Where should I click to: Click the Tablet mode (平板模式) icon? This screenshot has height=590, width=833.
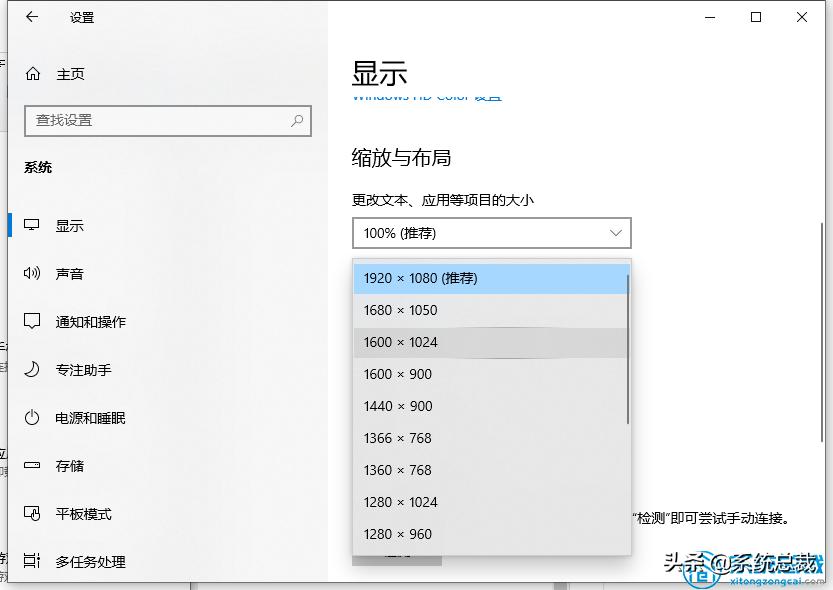coord(32,514)
